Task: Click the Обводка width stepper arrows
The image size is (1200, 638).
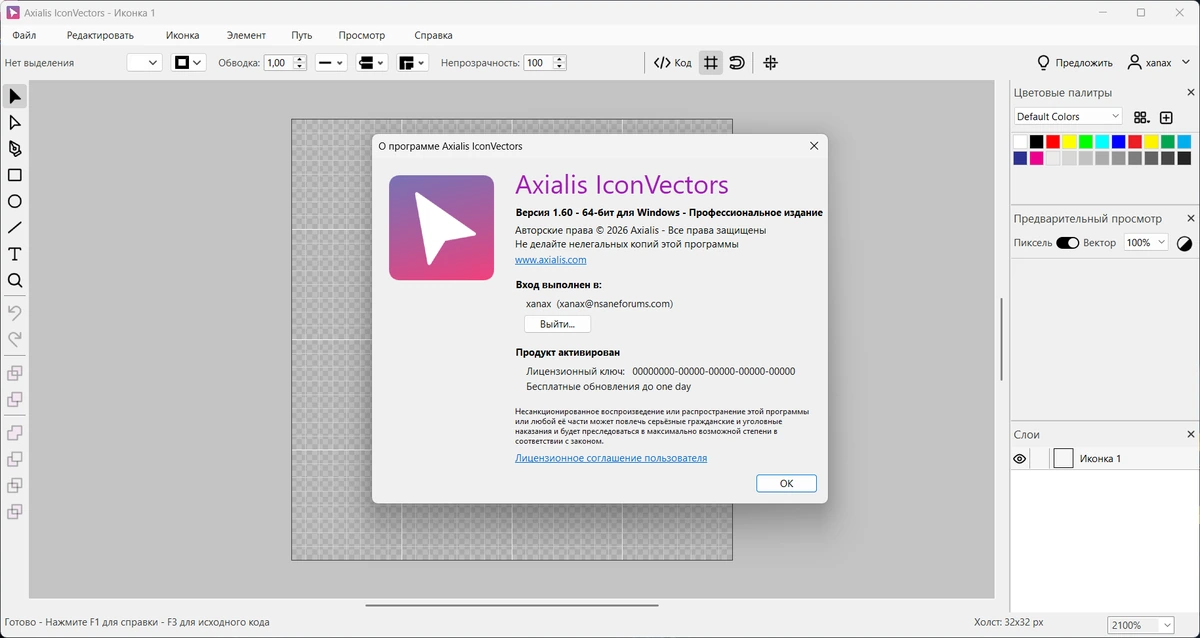Action: click(x=299, y=62)
